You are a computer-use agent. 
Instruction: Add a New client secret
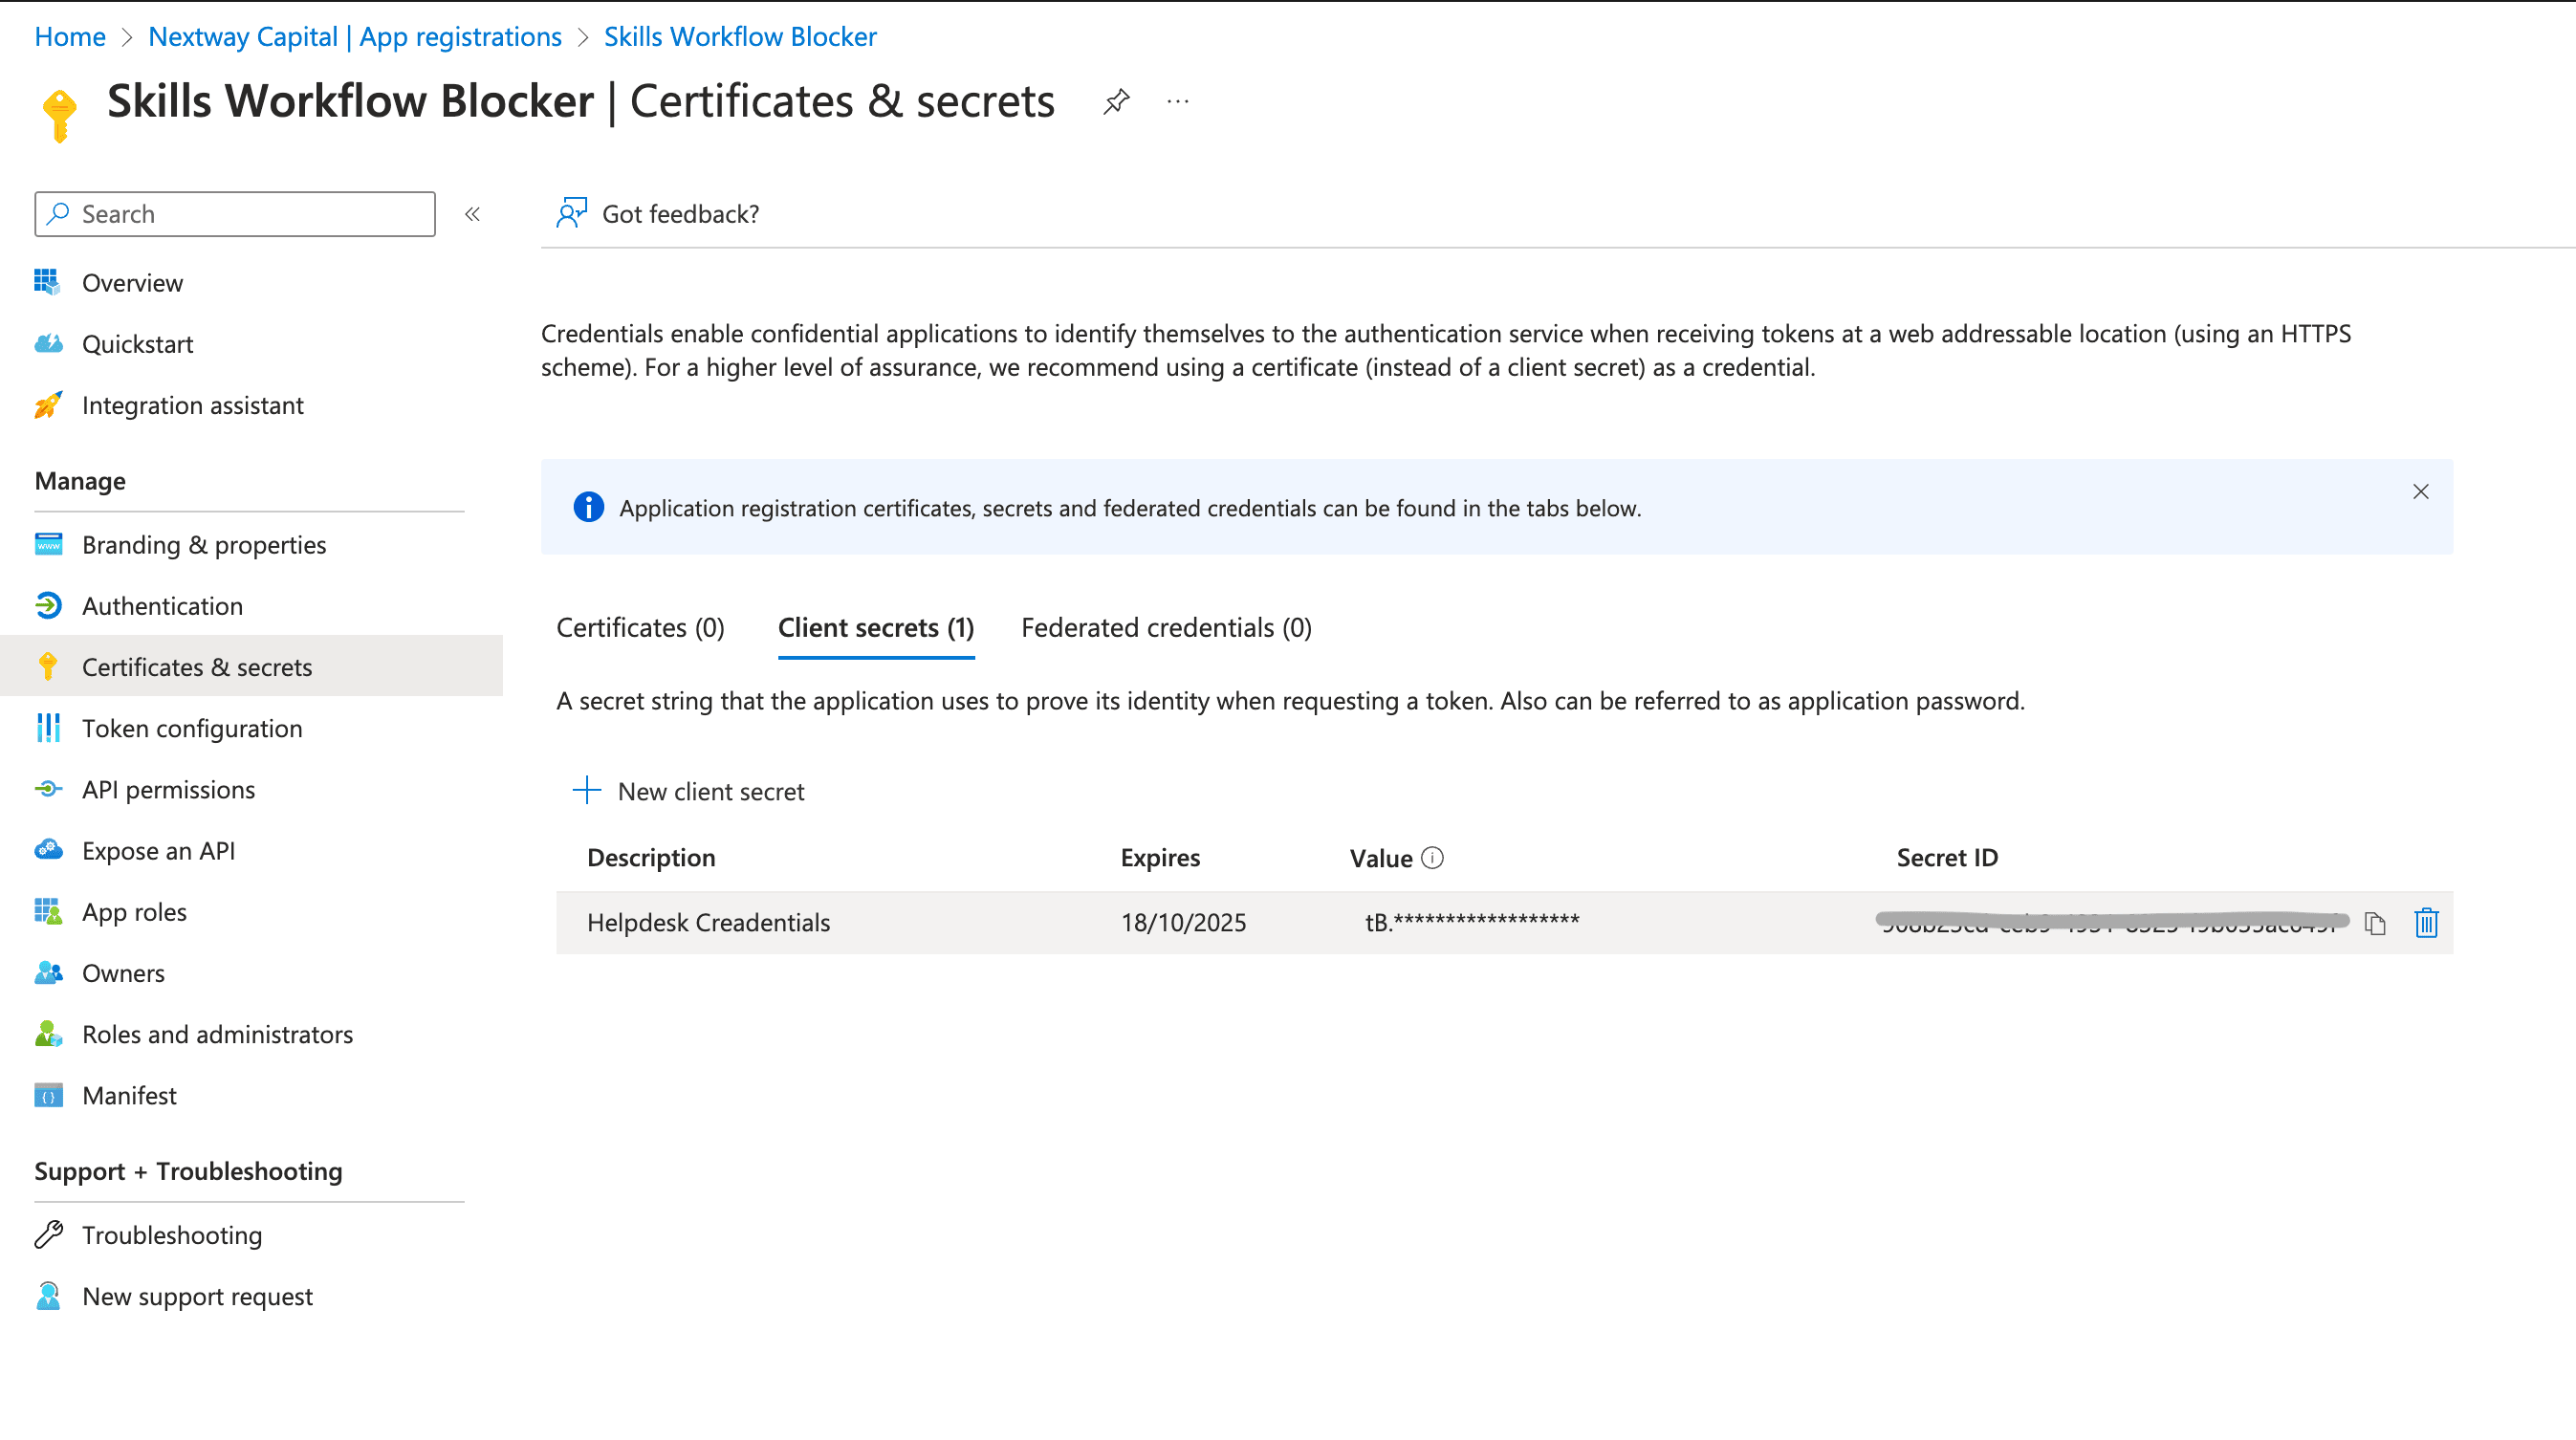688,791
